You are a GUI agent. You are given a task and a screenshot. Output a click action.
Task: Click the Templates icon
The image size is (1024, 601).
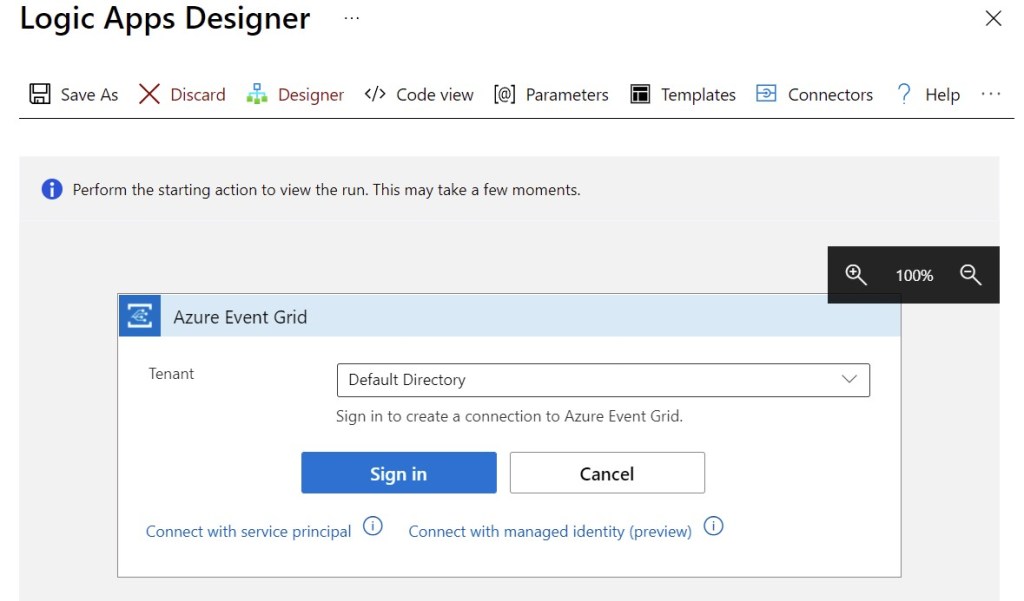coord(640,94)
